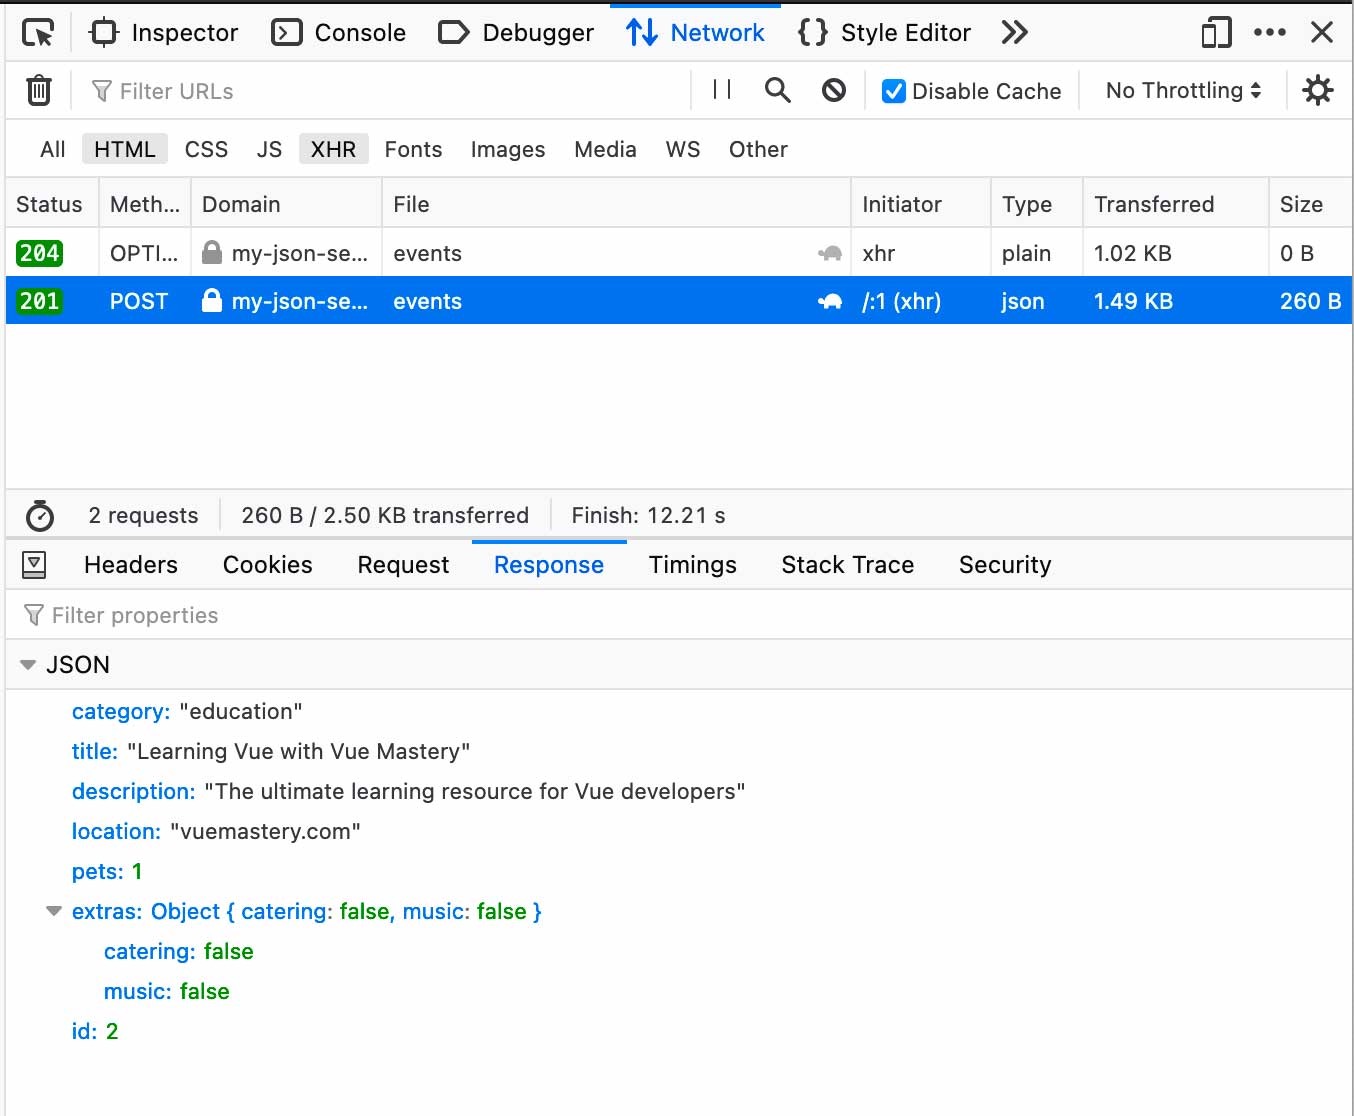Toggle the Disable Cache checkbox
Screen dimensions: 1354x1116
click(894, 91)
